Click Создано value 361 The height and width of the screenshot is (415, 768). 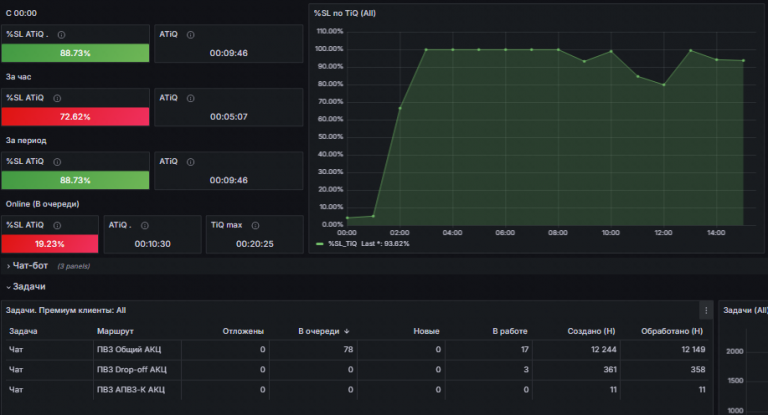point(610,370)
